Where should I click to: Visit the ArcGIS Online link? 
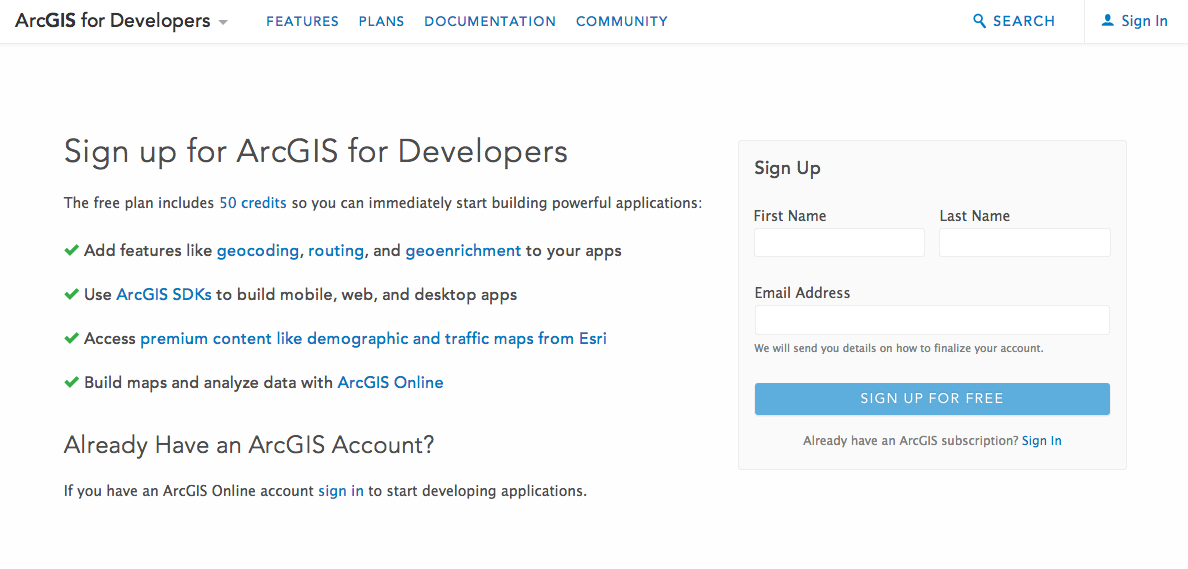click(x=390, y=383)
